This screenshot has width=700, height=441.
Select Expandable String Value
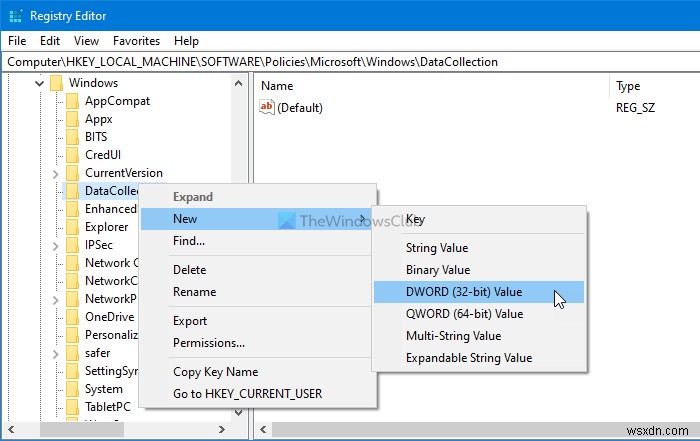pos(479,358)
